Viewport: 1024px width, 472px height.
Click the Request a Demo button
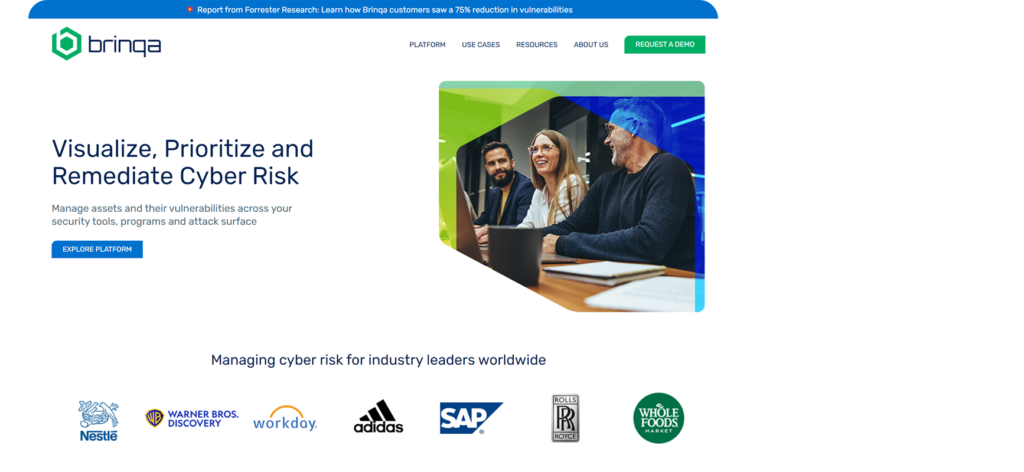pyautogui.click(x=665, y=44)
